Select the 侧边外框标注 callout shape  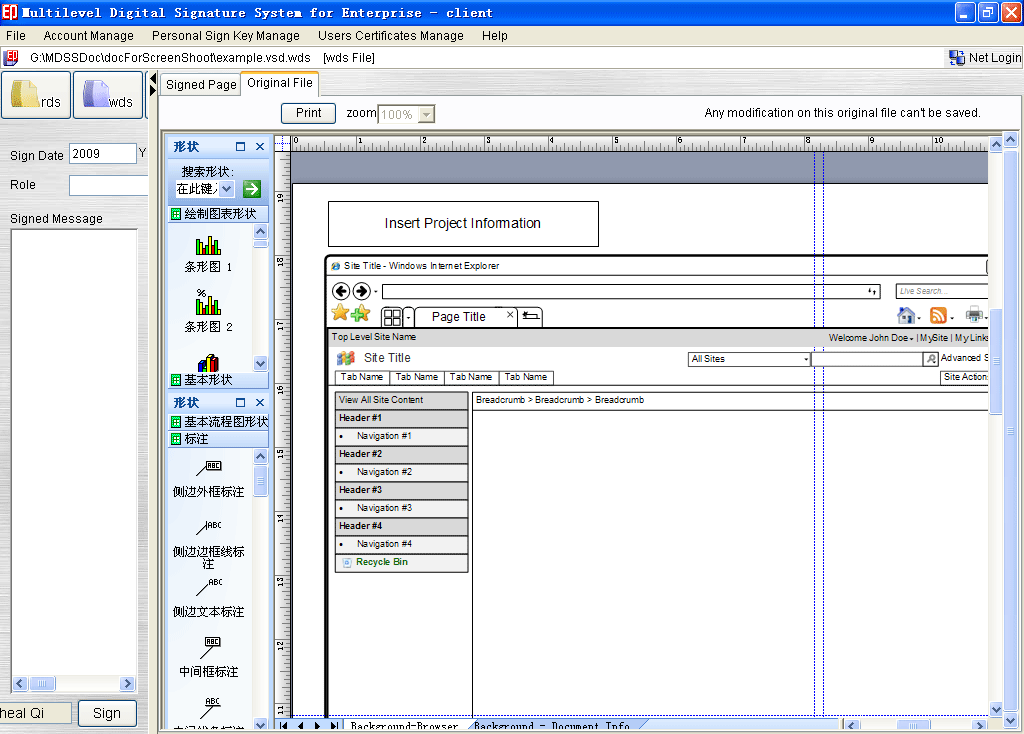pos(208,479)
